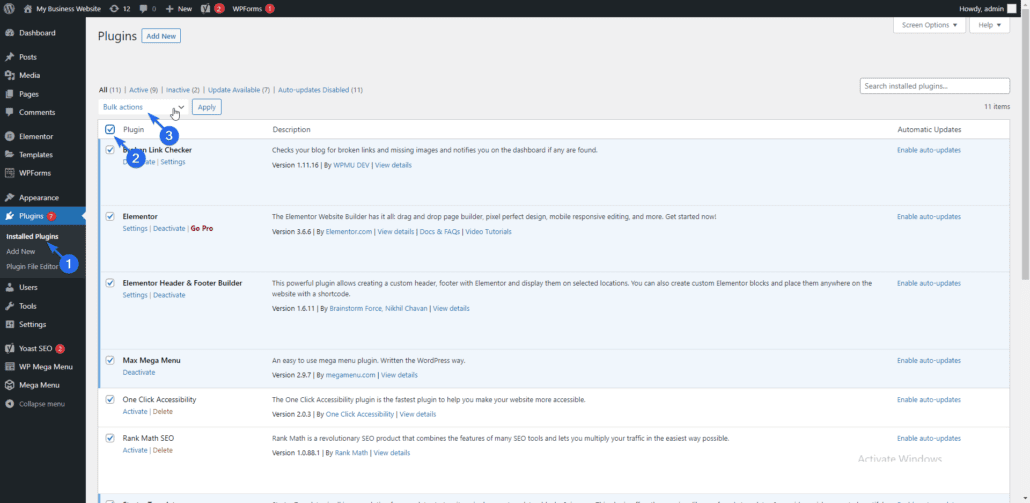Click the Templates folder icon
The height and width of the screenshot is (503, 1030).
point(10,155)
